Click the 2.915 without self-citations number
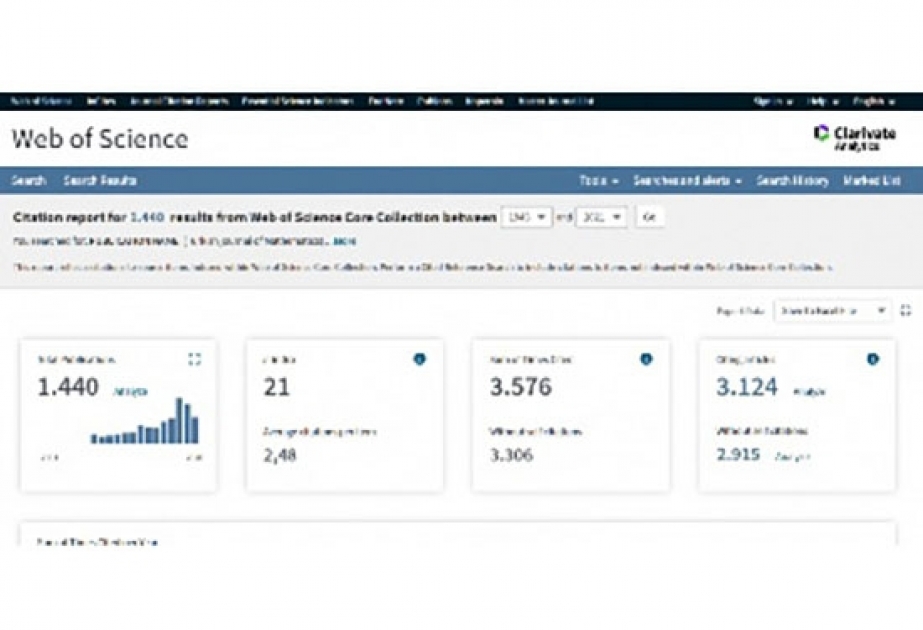The height and width of the screenshot is (630, 923). [x=738, y=455]
